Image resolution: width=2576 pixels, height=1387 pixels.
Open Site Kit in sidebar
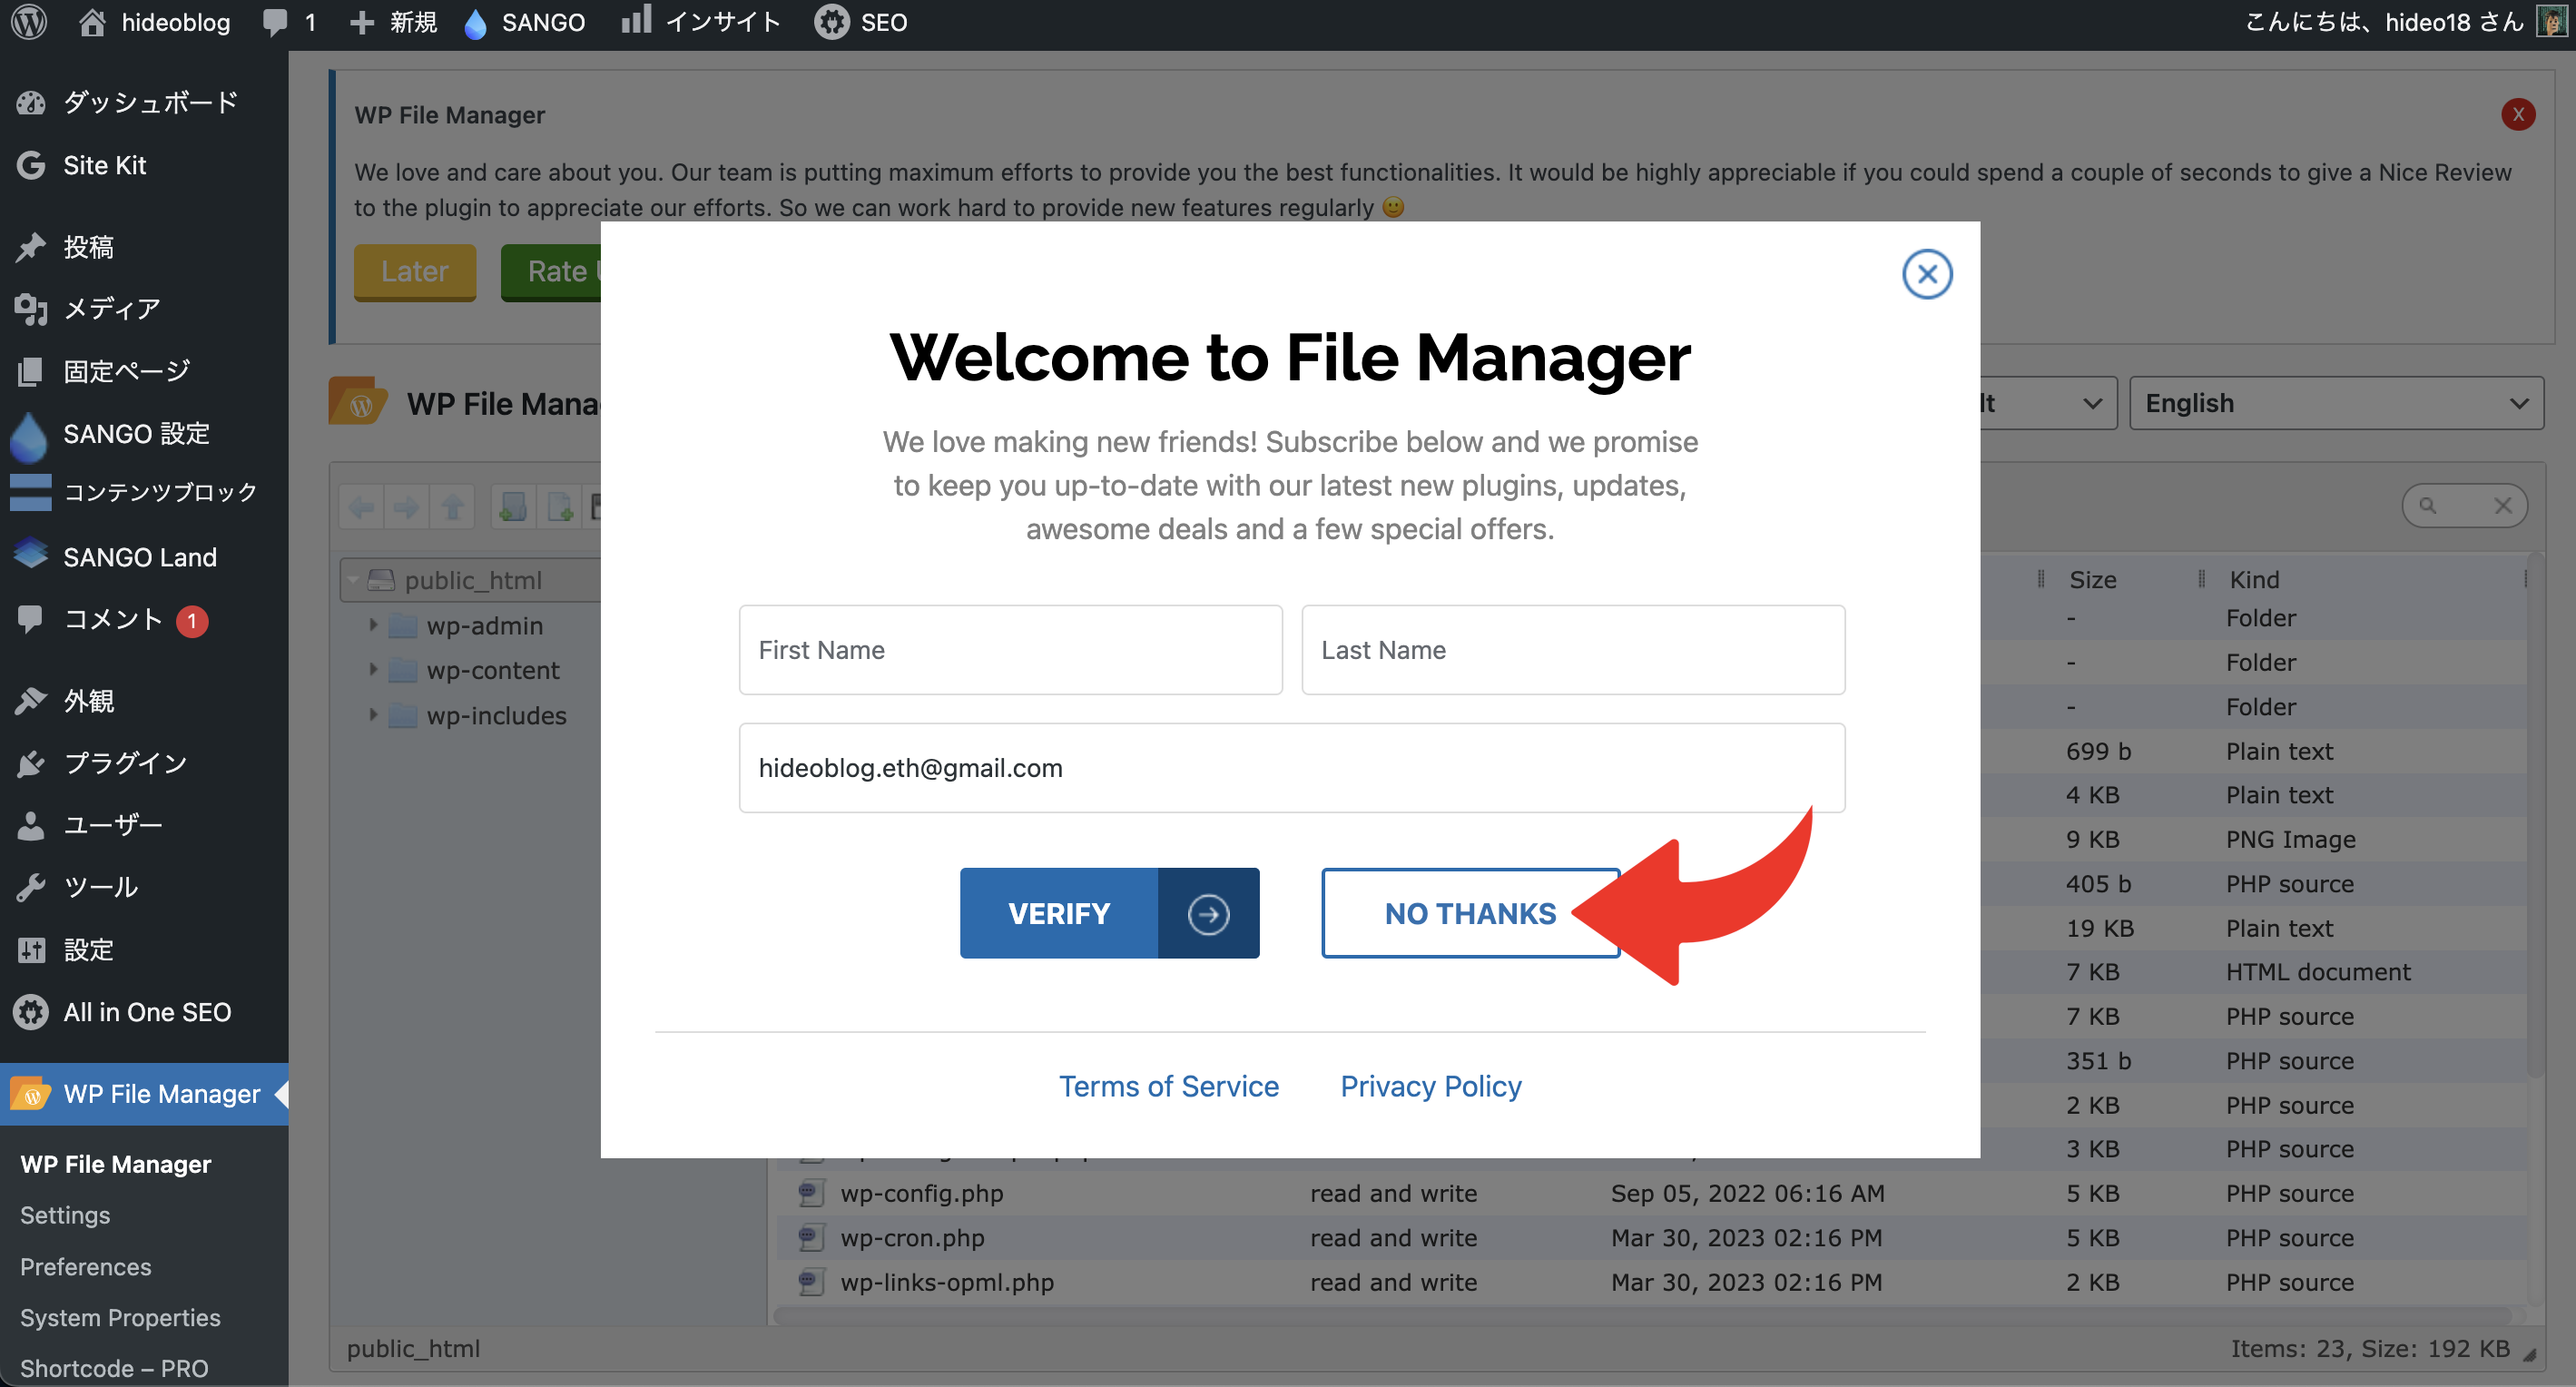tap(144, 165)
